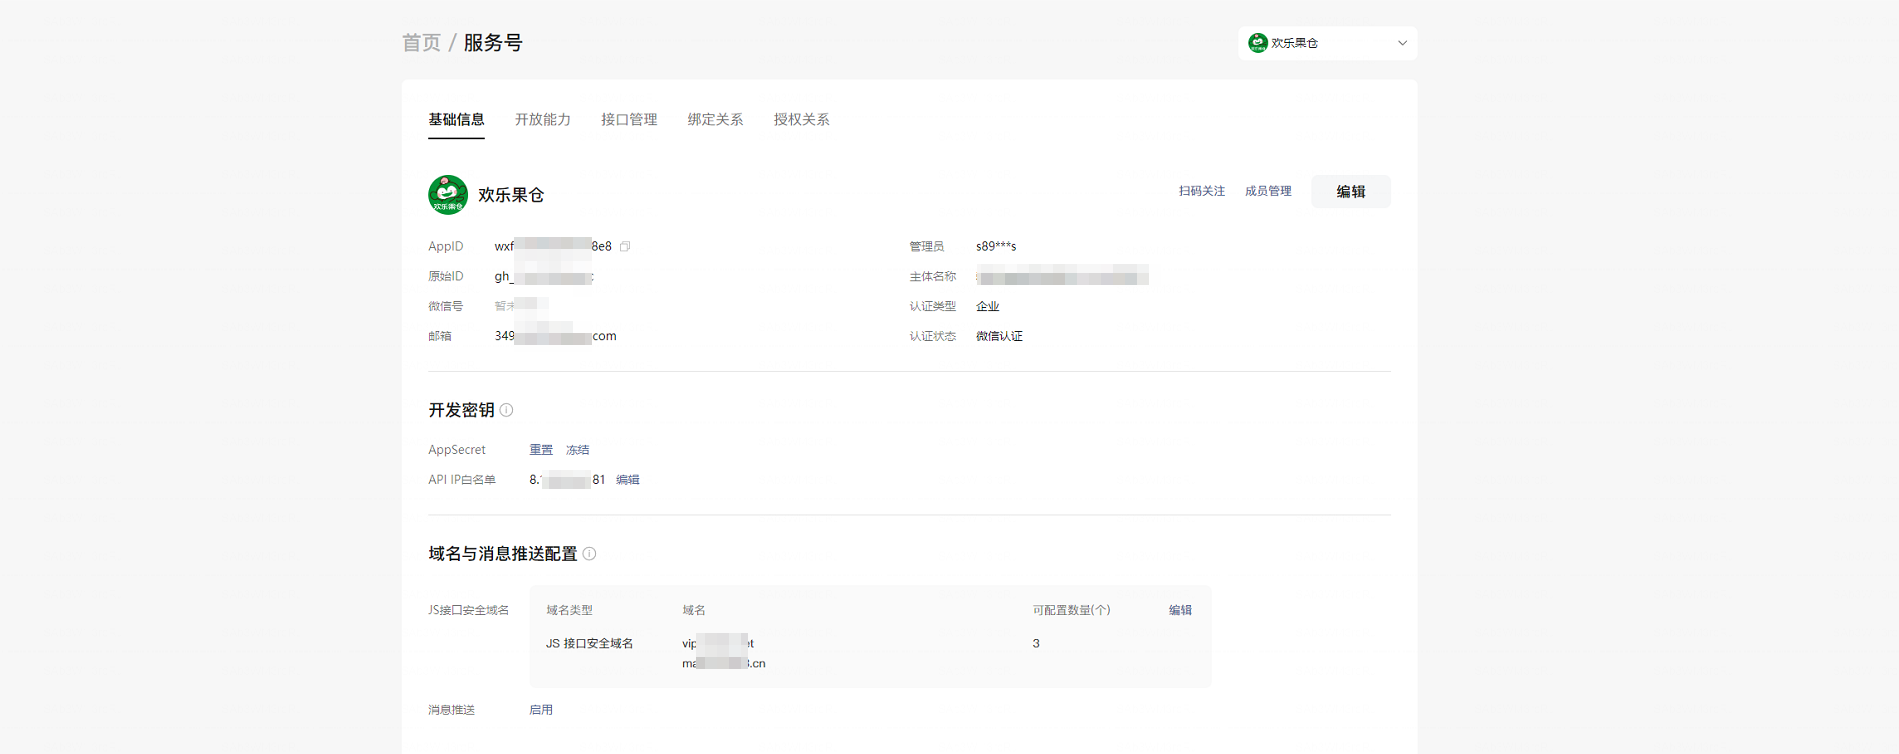Open the 授权关系 tab
Screen dimensions: 1899x754
point(801,120)
